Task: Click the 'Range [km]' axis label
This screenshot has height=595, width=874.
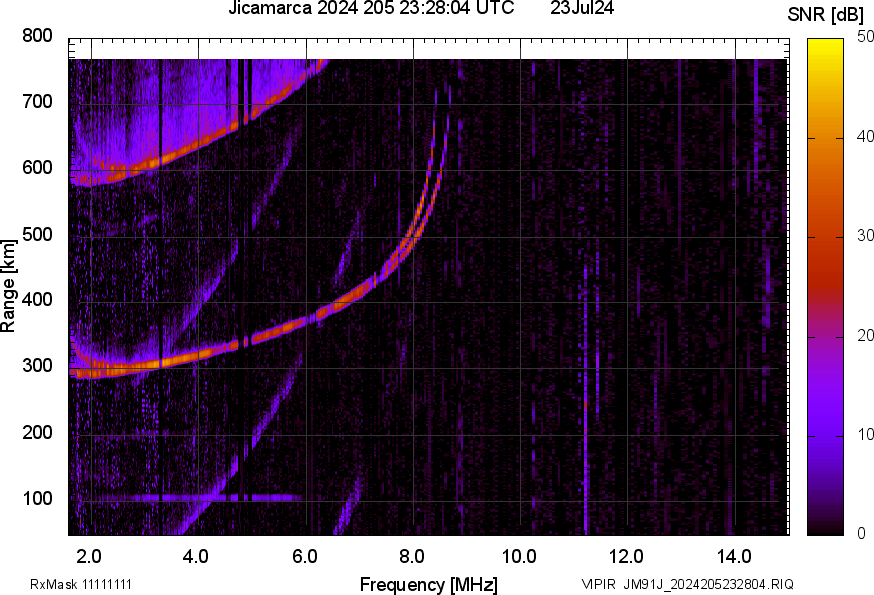Action: [8, 286]
